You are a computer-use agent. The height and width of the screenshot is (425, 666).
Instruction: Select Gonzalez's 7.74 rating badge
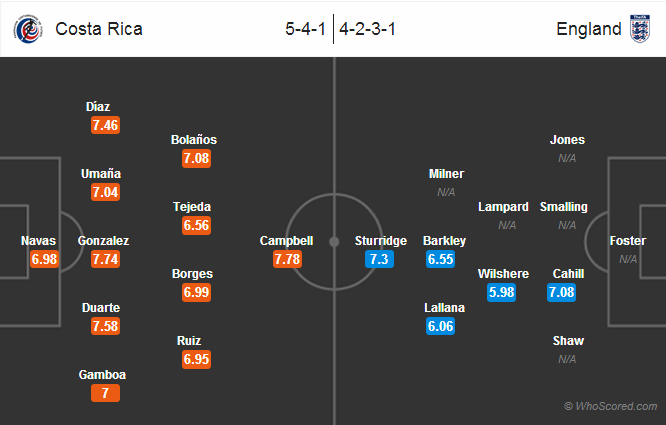pos(105,259)
